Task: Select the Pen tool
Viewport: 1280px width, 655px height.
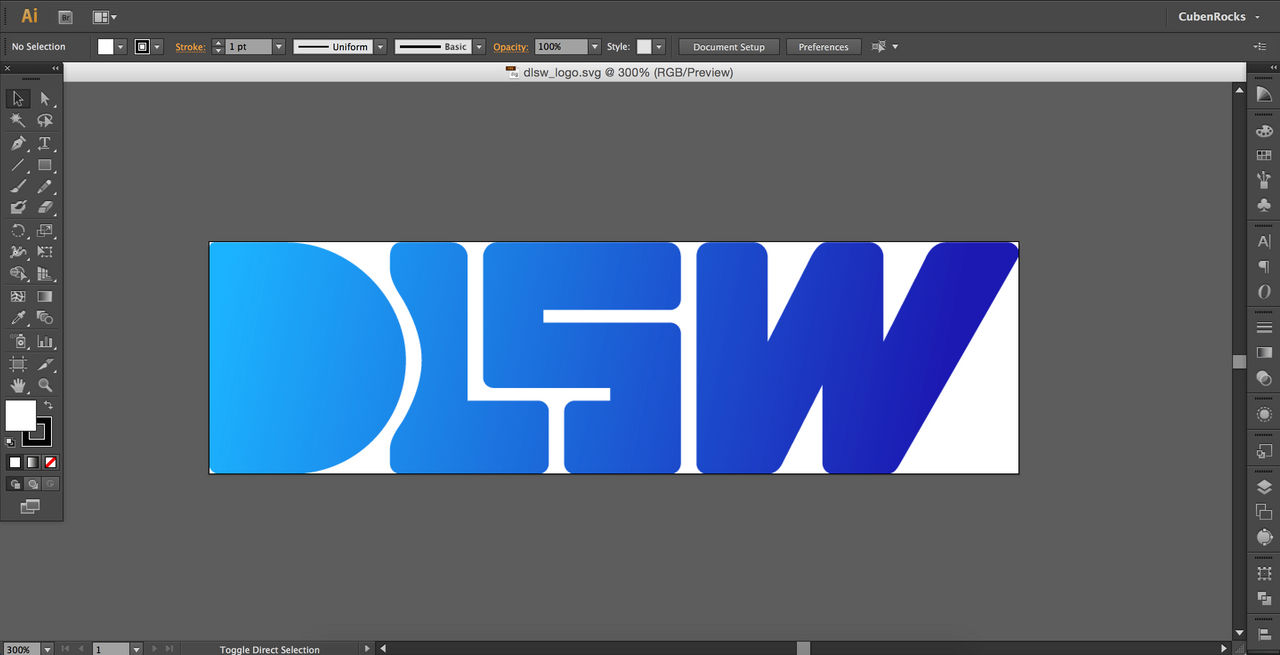Action: click(x=18, y=143)
